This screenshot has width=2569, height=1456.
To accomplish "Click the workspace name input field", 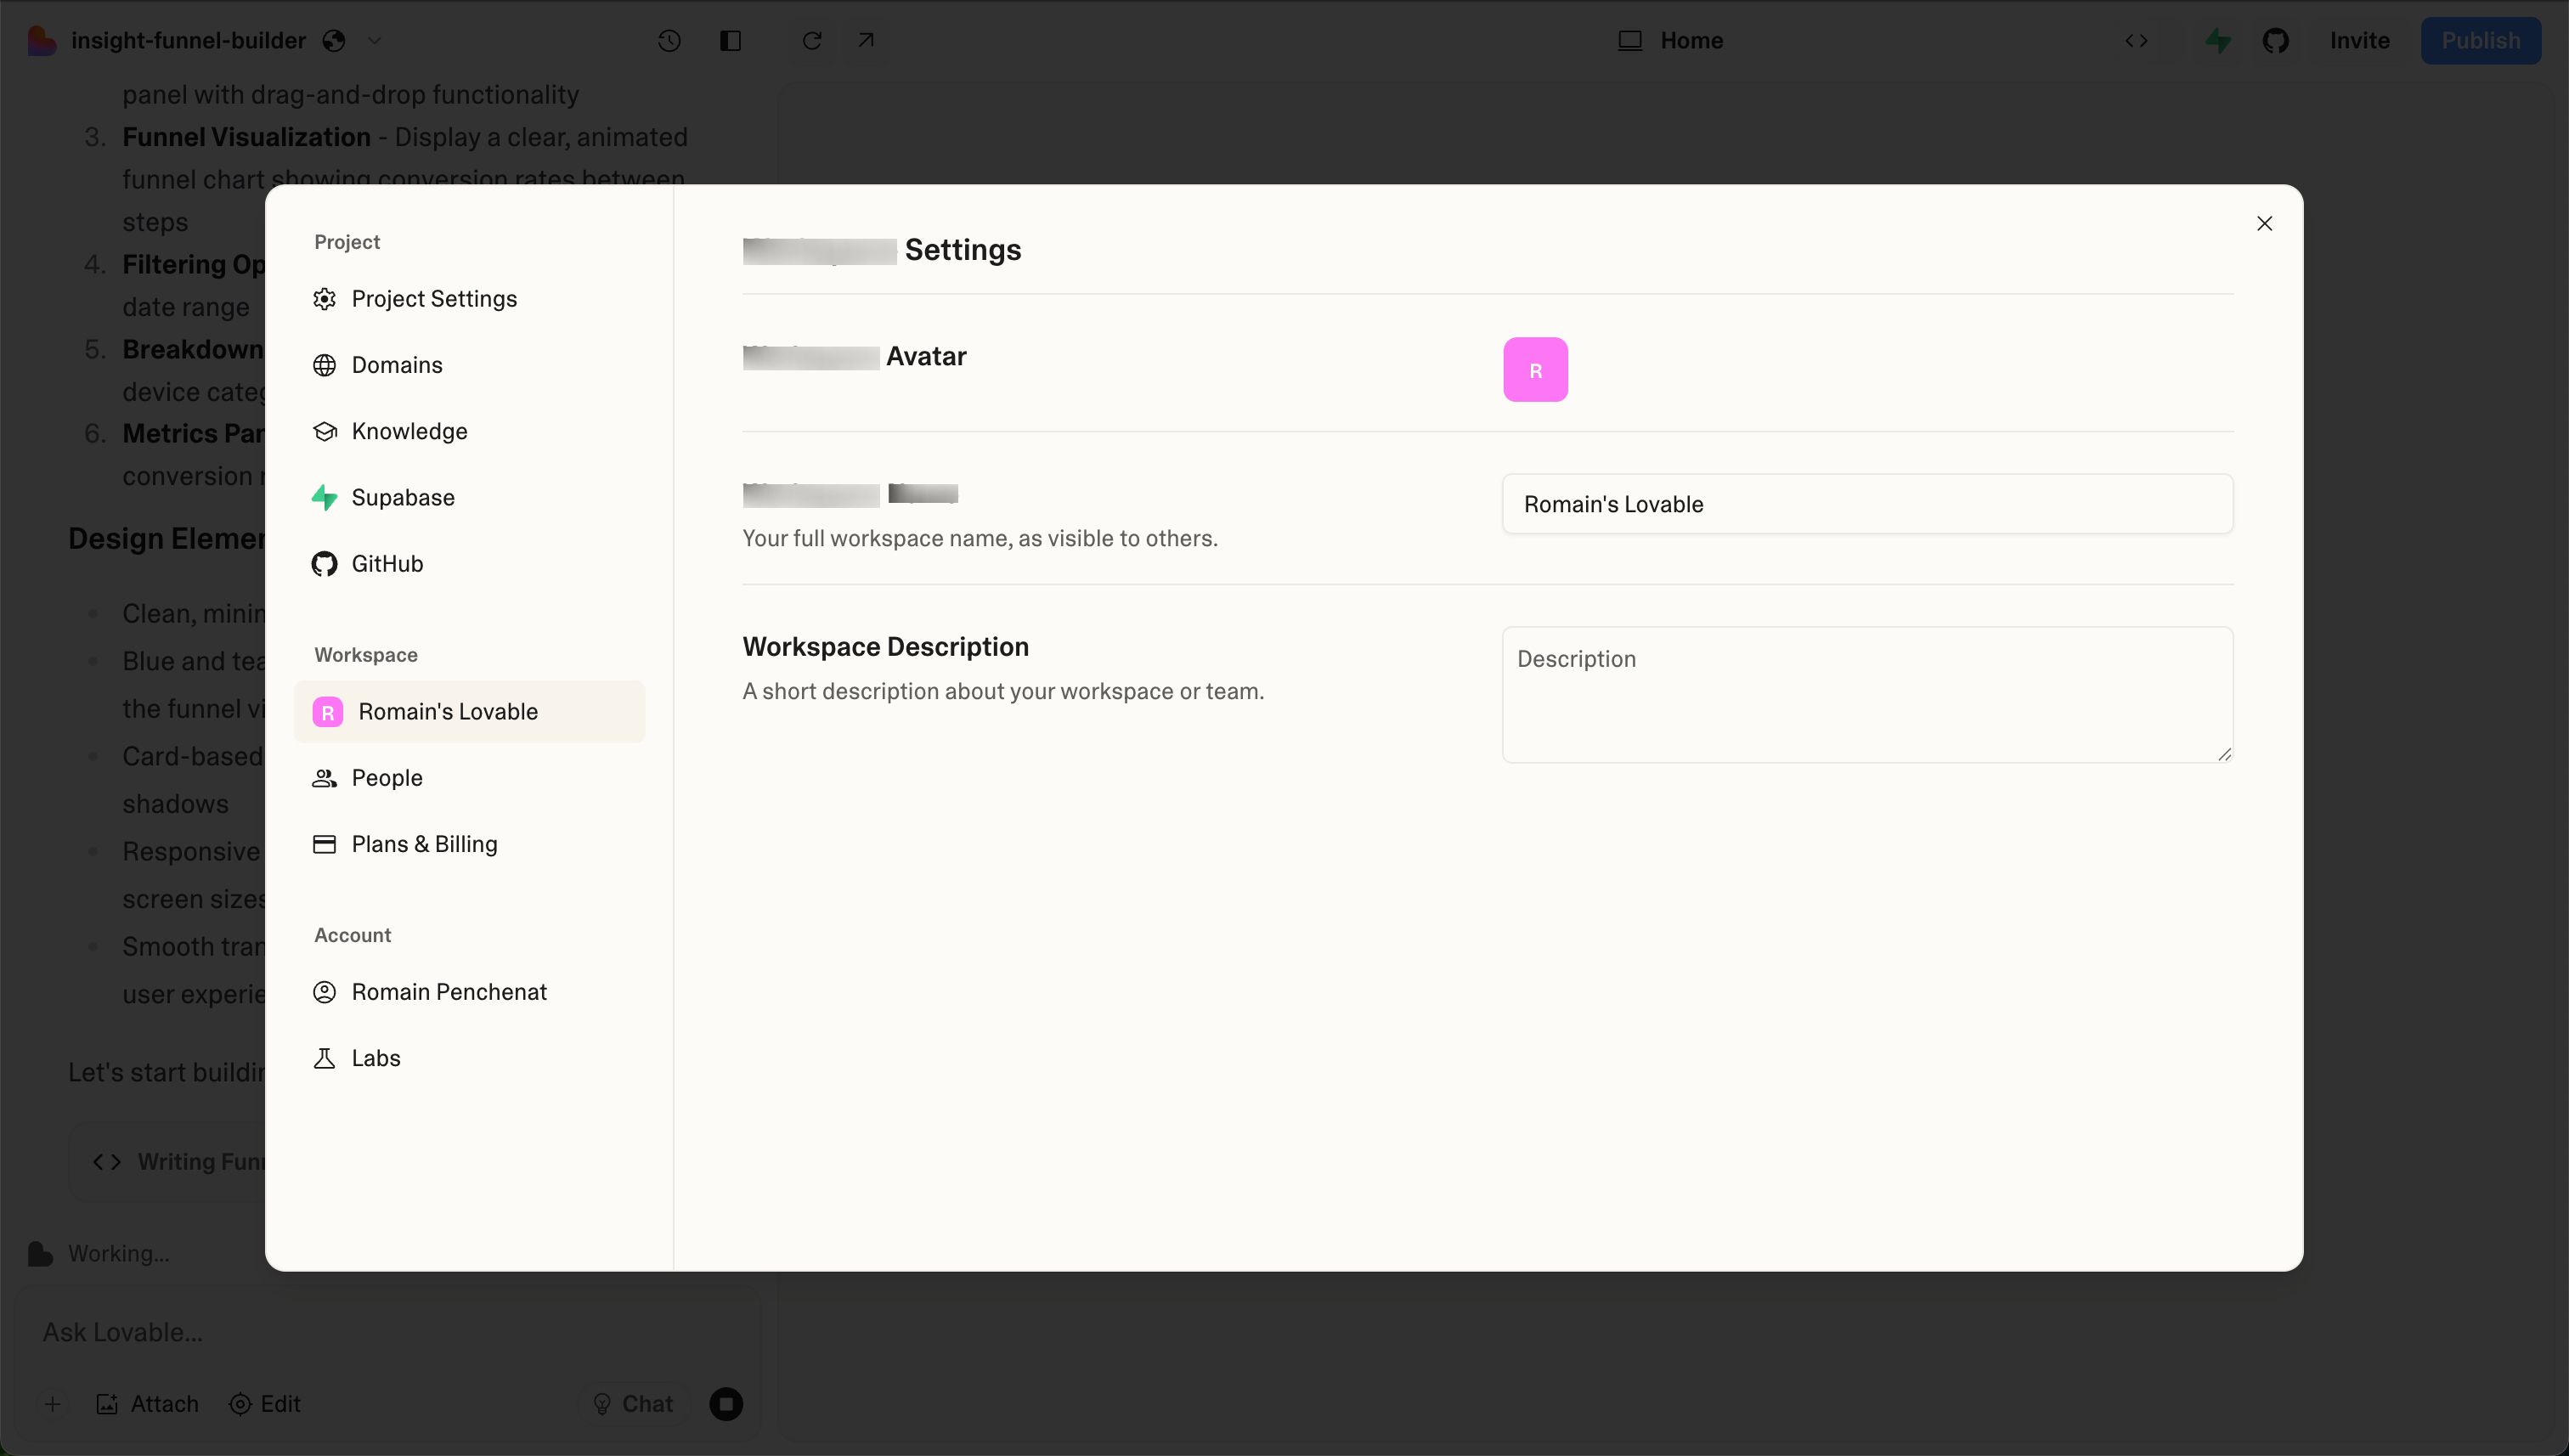I will coord(1867,504).
